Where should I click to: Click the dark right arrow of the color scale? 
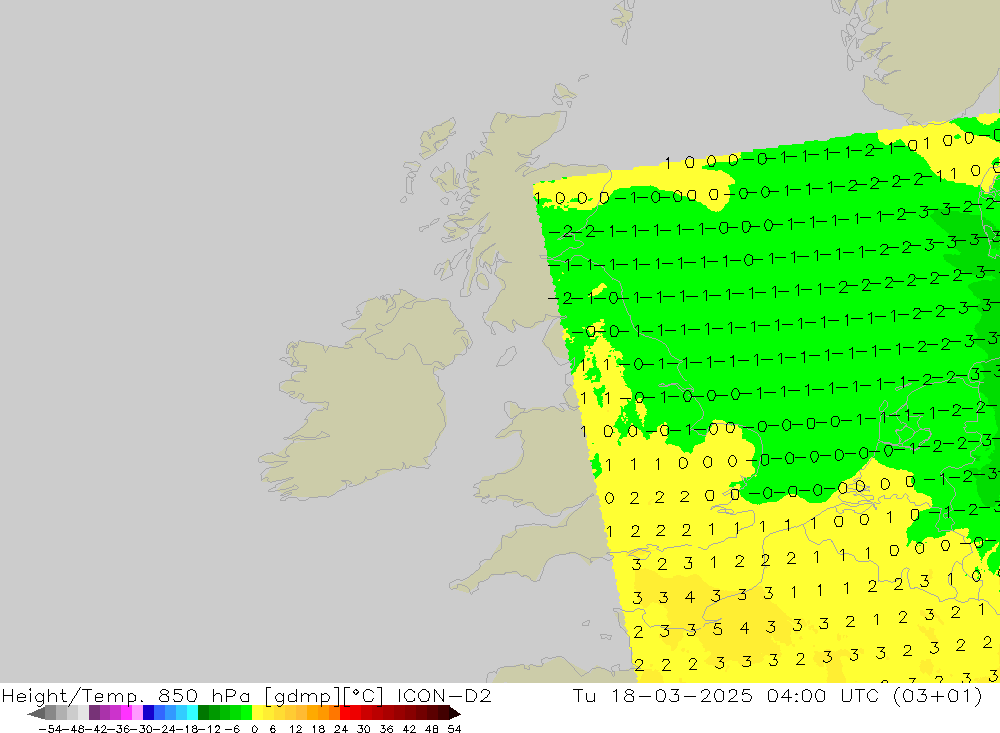455,713
